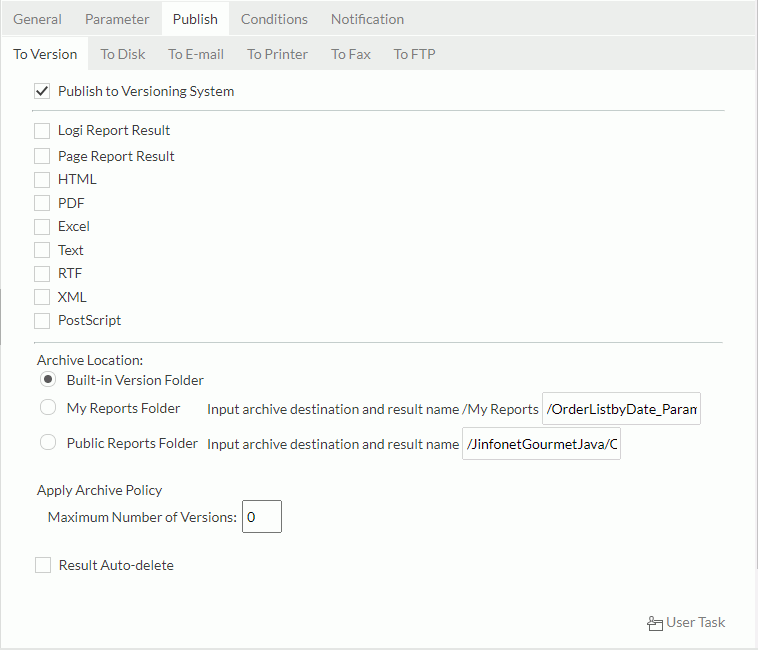Enable the Logi Report Result checkbox
The width and height of the screenshot is (758, 650).
(x=42, y=130)
